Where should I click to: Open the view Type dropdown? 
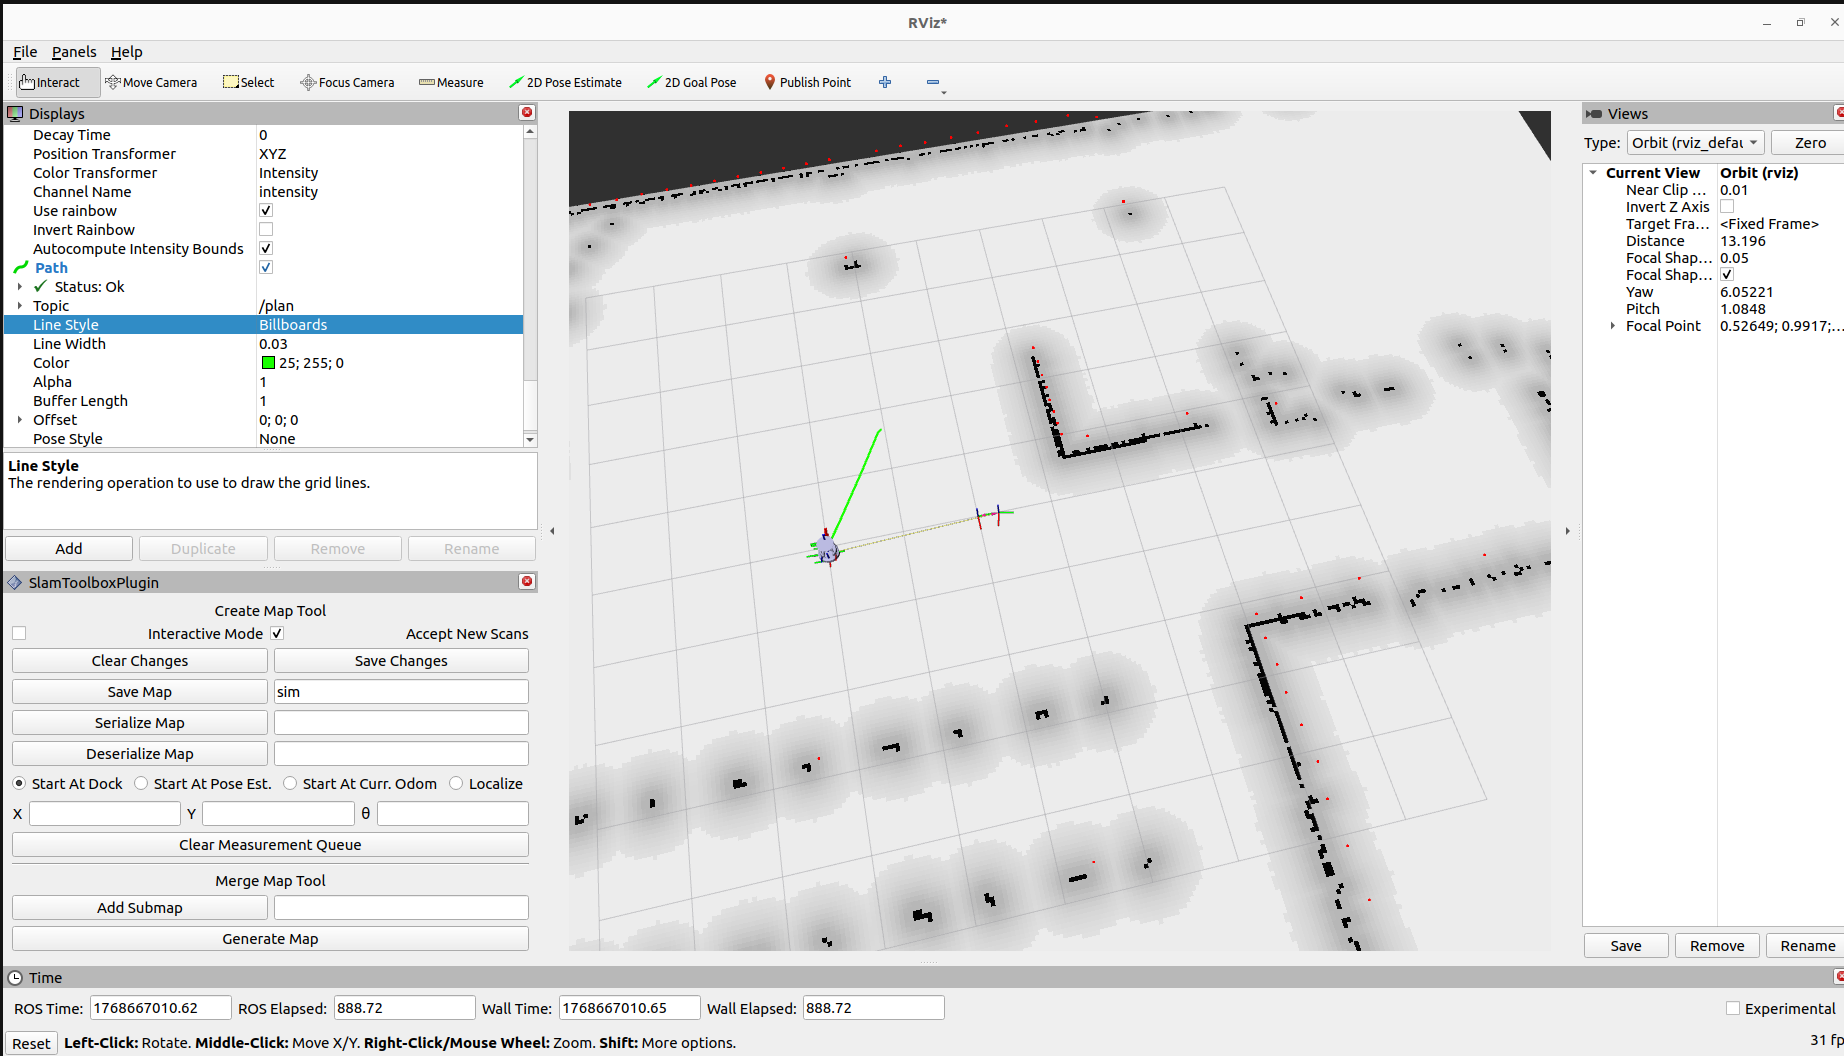point(1696,143)
